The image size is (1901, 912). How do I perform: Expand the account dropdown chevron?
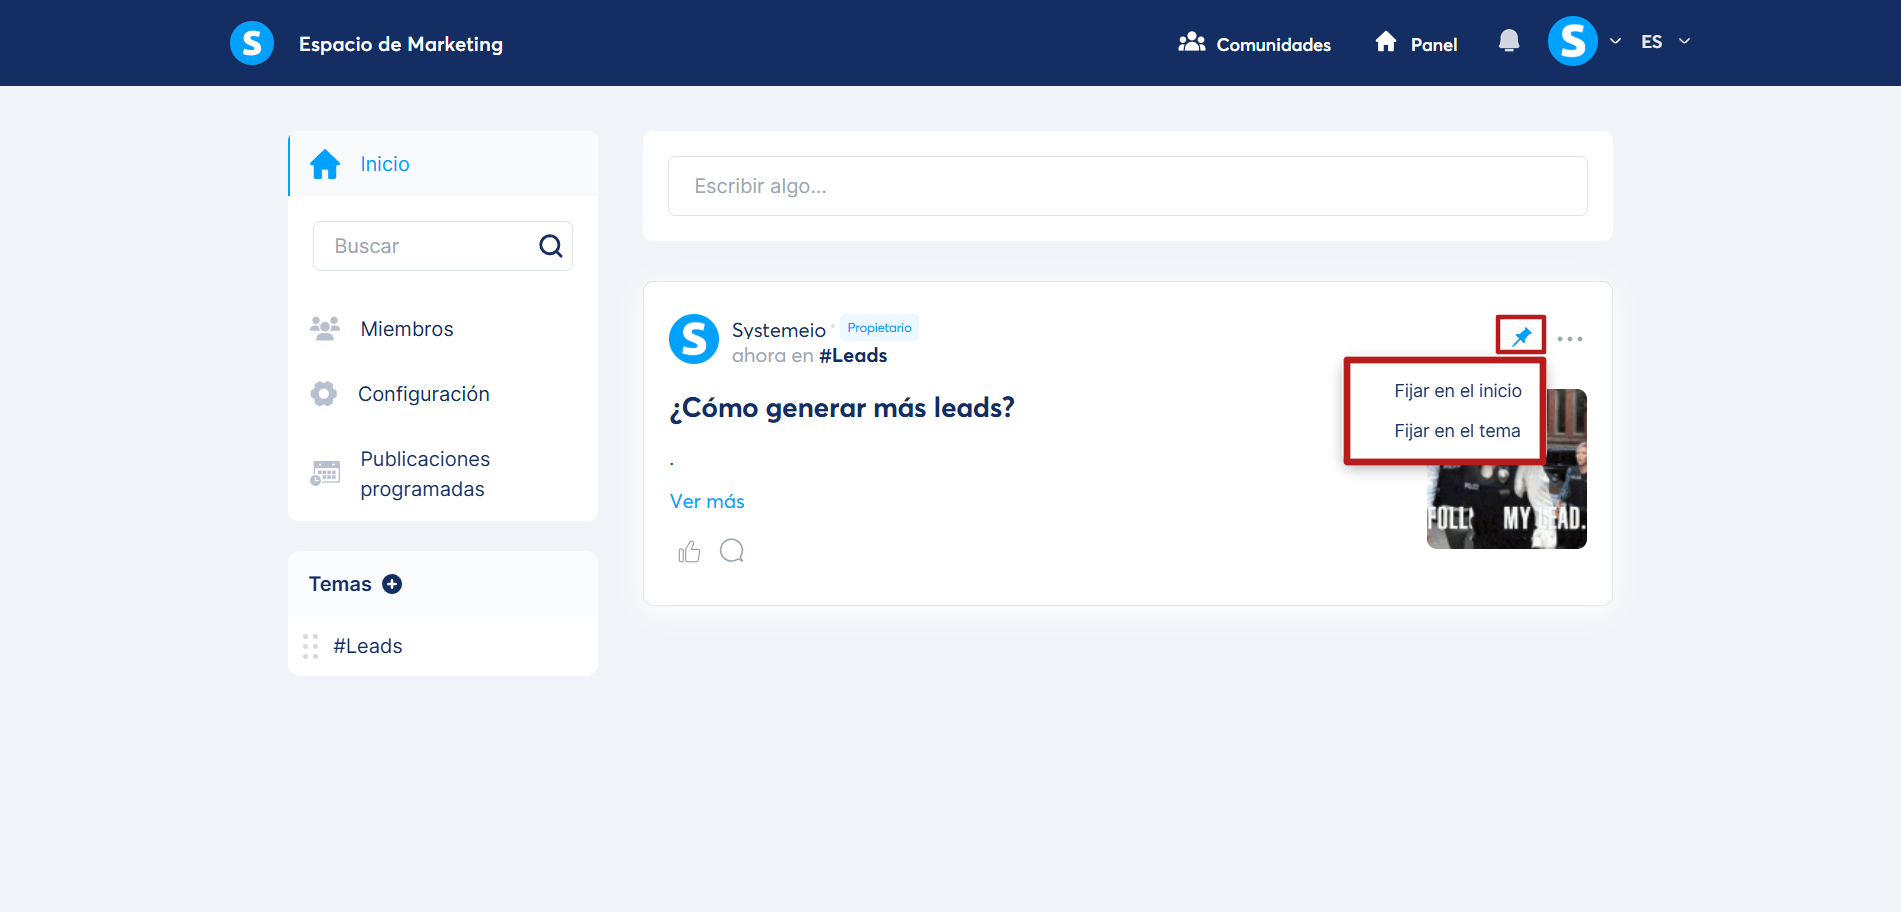click(x=1615, y=41)
